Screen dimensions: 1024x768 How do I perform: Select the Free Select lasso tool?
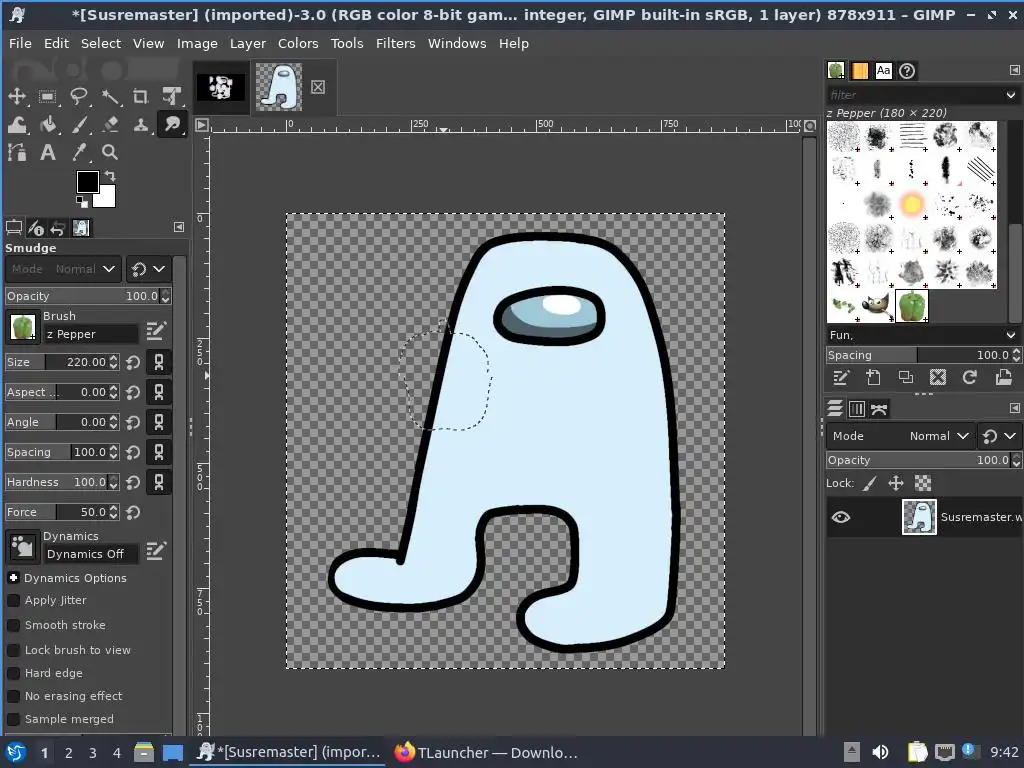click(79, 97)
